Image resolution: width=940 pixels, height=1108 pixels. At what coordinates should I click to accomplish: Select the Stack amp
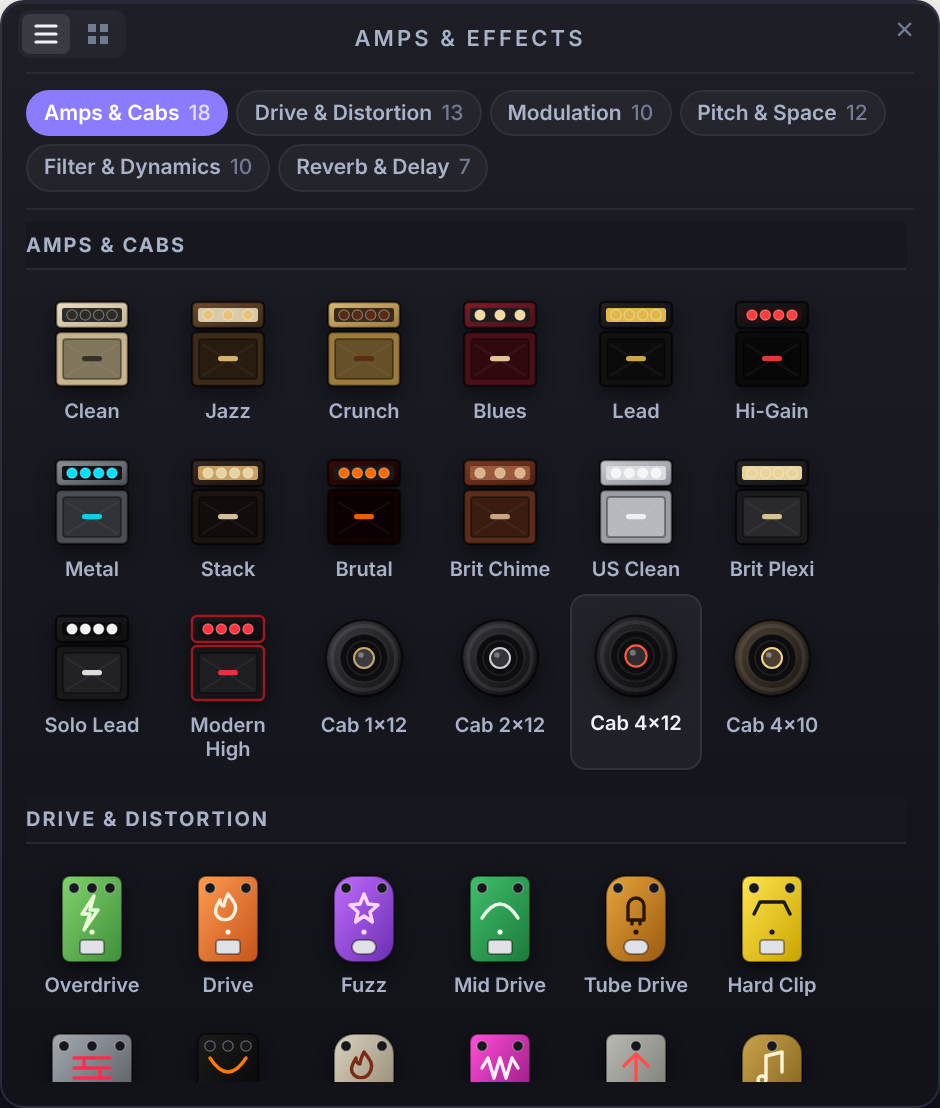coord(228,519)
